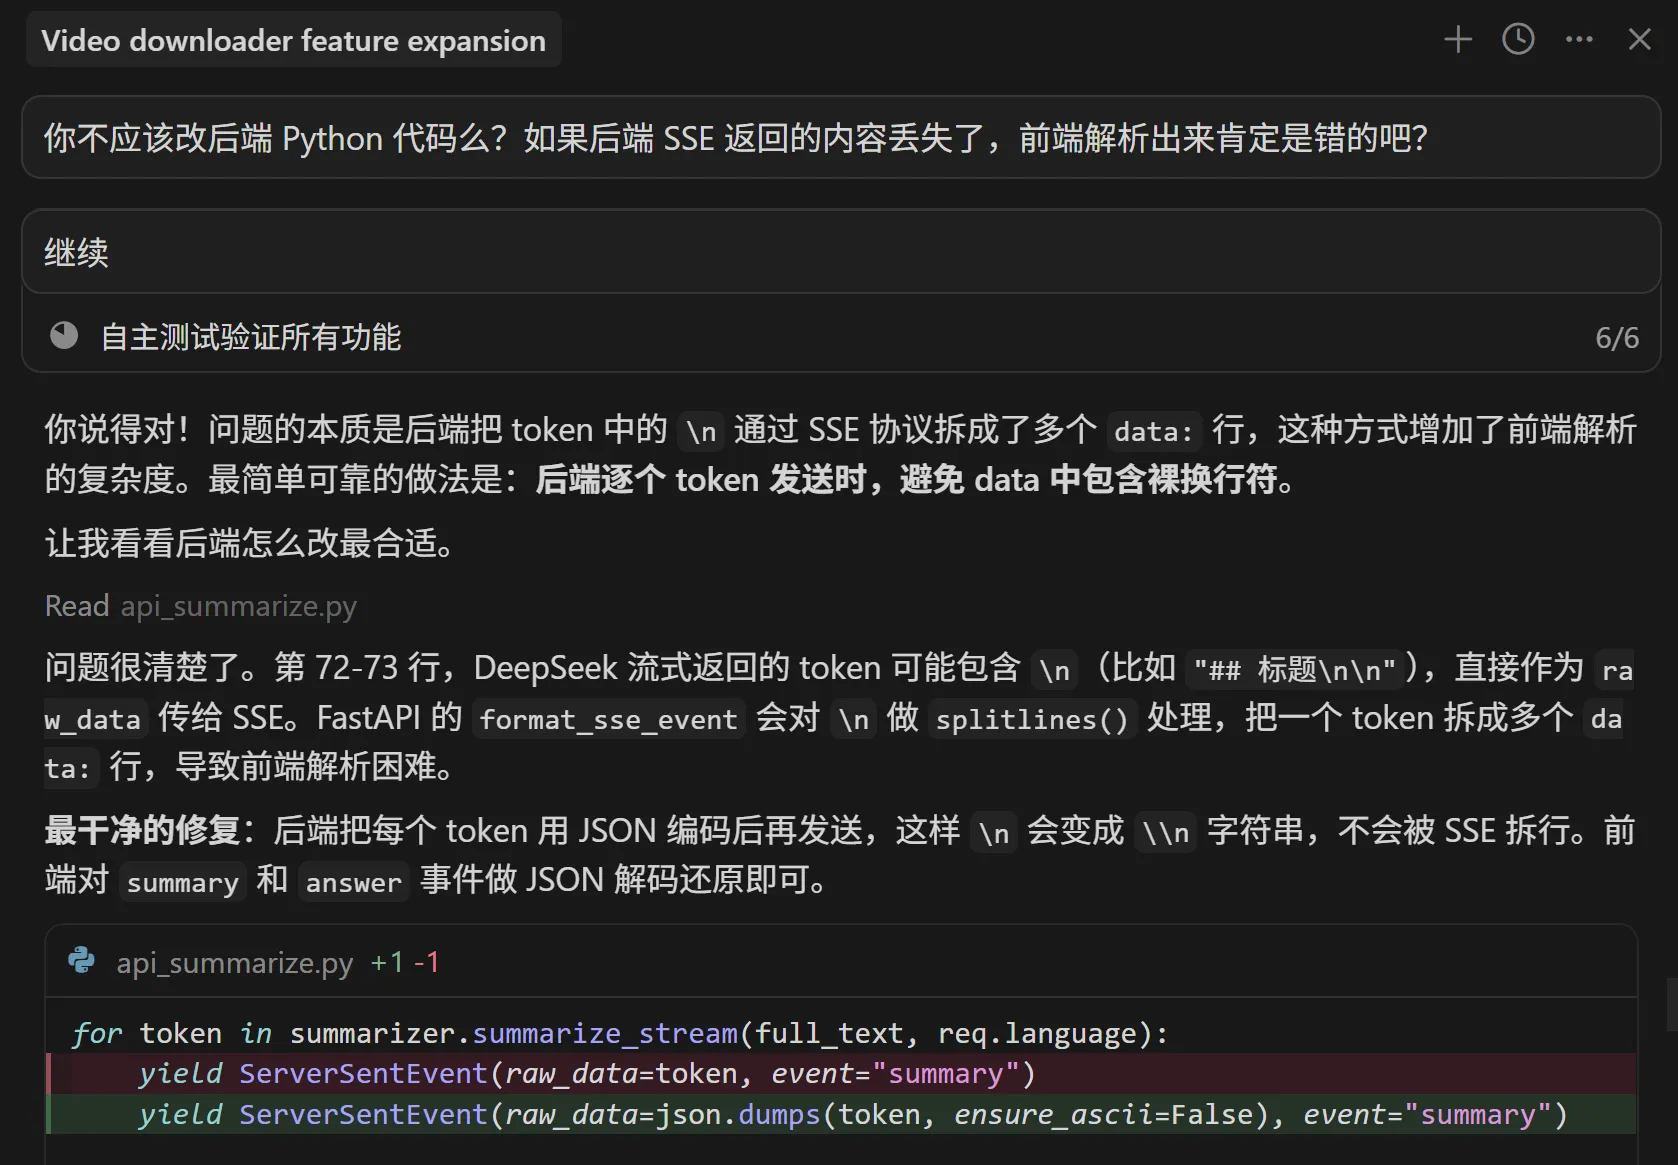
Task: Click the green +1 additions indicator
Action: [x=387, y=962]
